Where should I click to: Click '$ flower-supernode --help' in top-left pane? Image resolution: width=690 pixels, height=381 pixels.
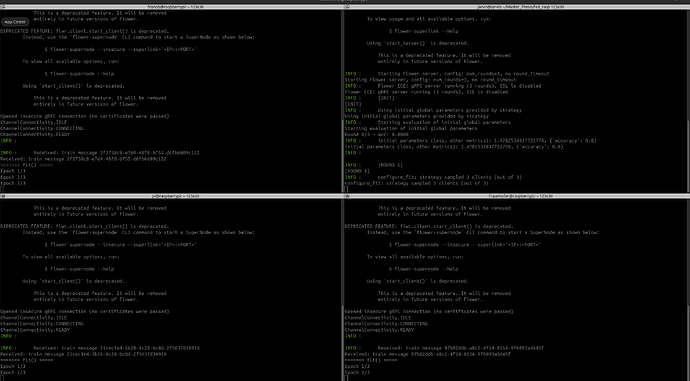(79, 73)
